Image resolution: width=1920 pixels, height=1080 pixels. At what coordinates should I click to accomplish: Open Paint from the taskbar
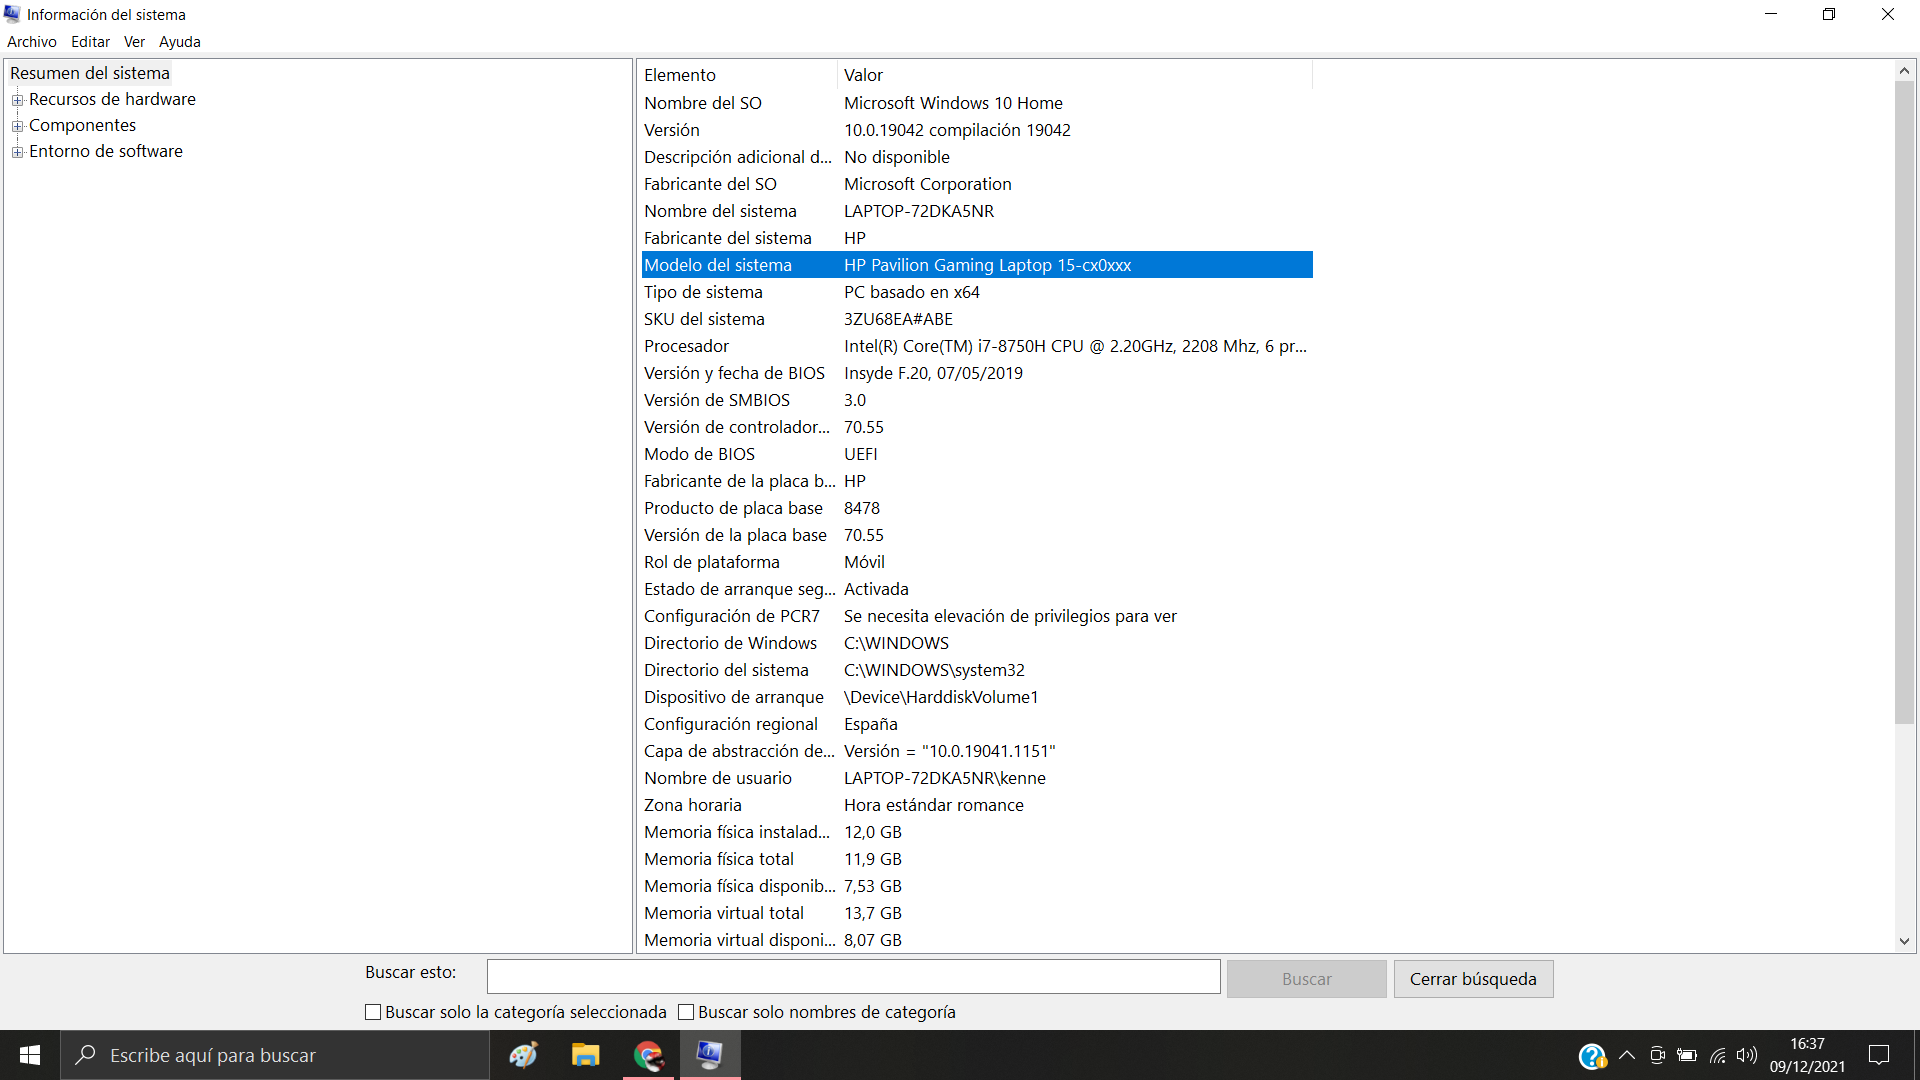point(523,1055)
